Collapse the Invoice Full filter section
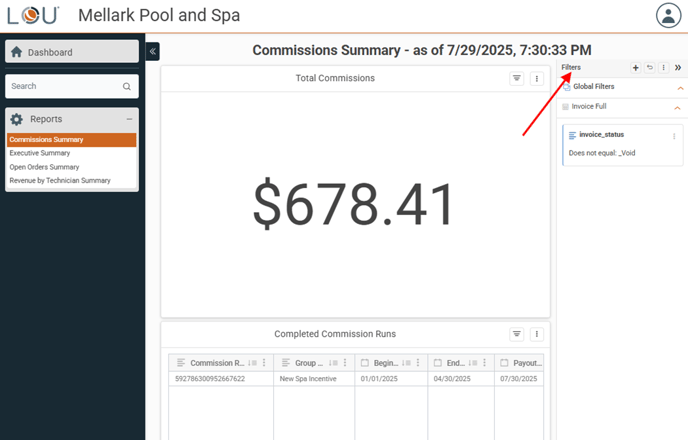Viewport: 688px width, 440px height. pos(678,107)
